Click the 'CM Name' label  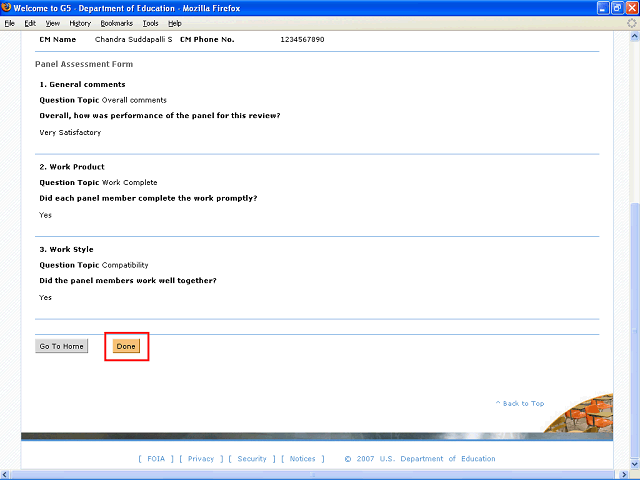click(58, 40)
